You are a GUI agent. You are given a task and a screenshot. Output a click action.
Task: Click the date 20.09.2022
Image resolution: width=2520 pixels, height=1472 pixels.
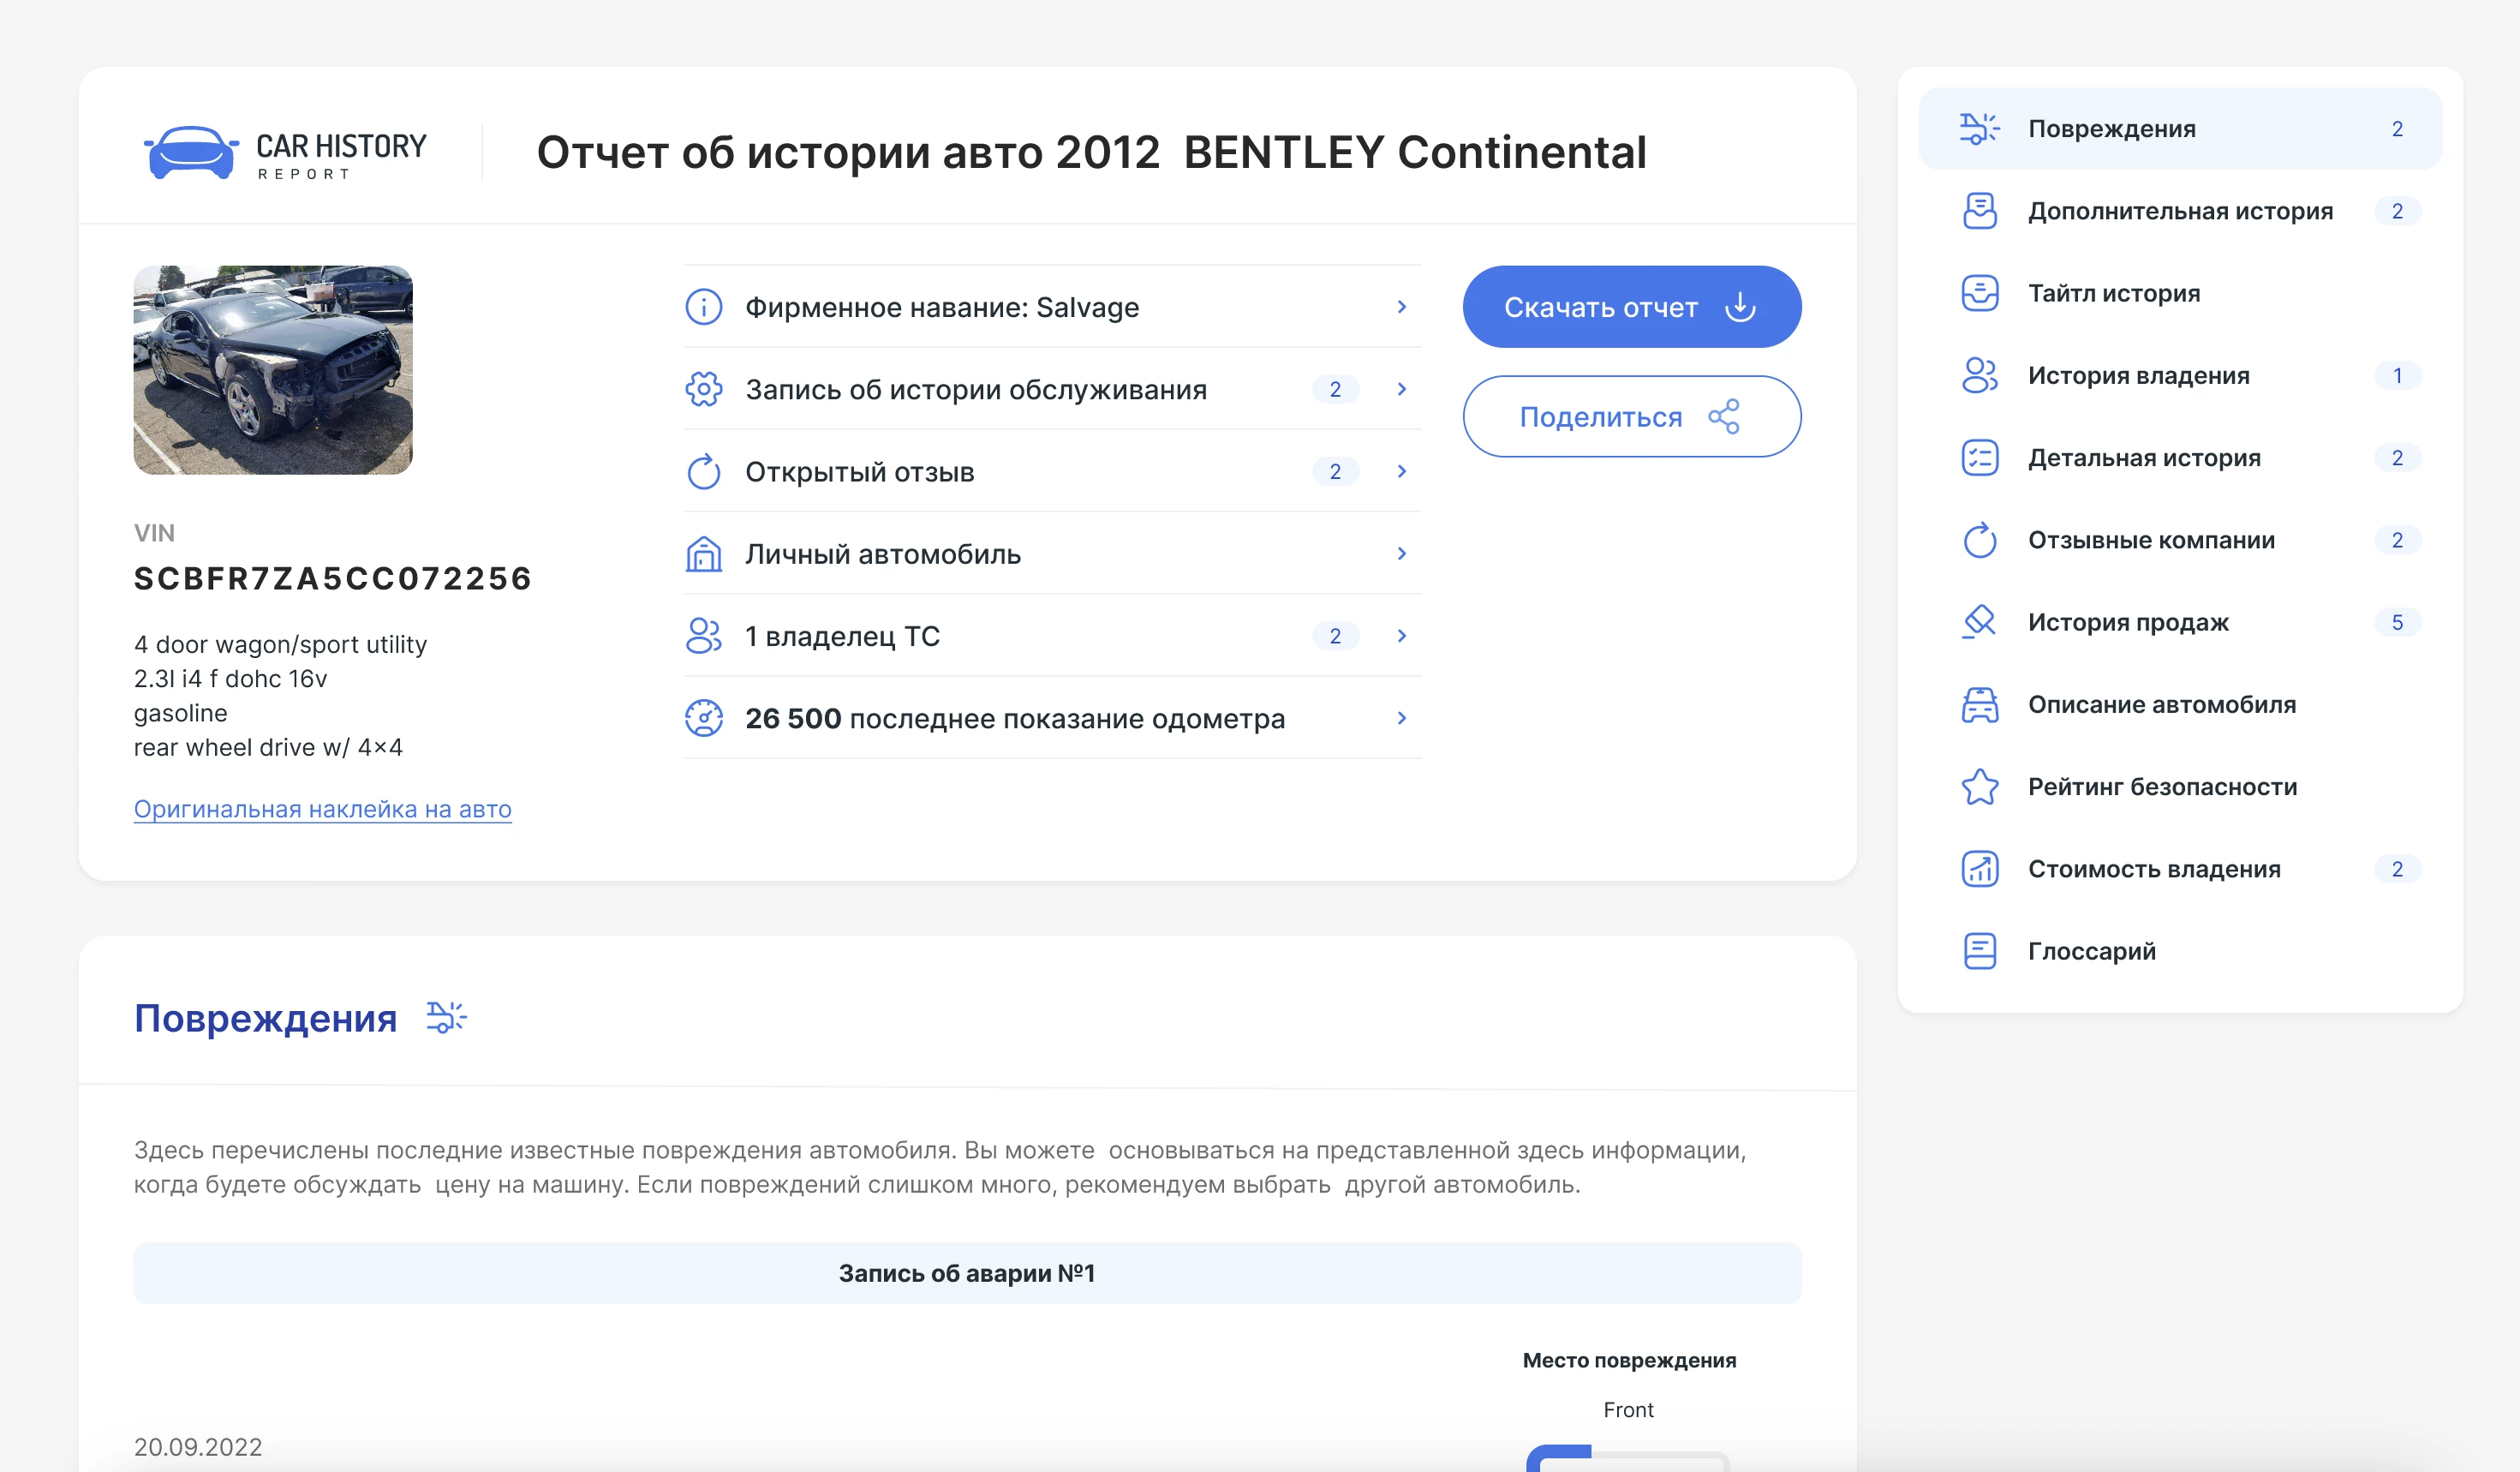coord(198,1446)
